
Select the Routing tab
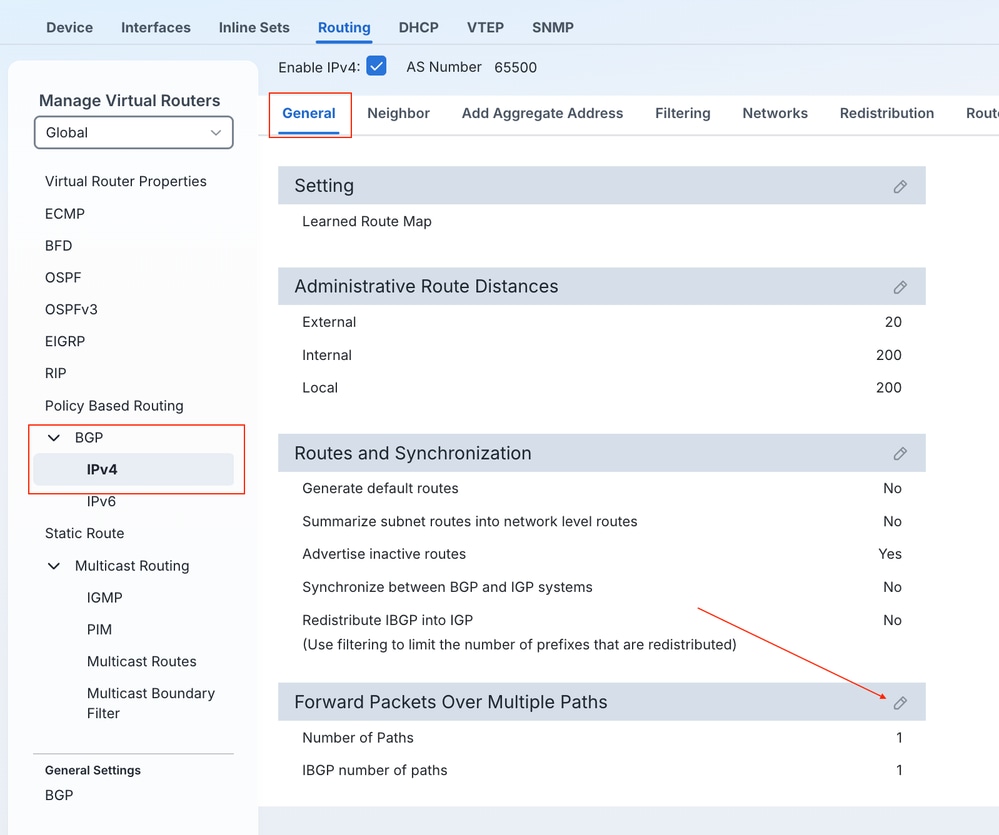click(344, 27)
